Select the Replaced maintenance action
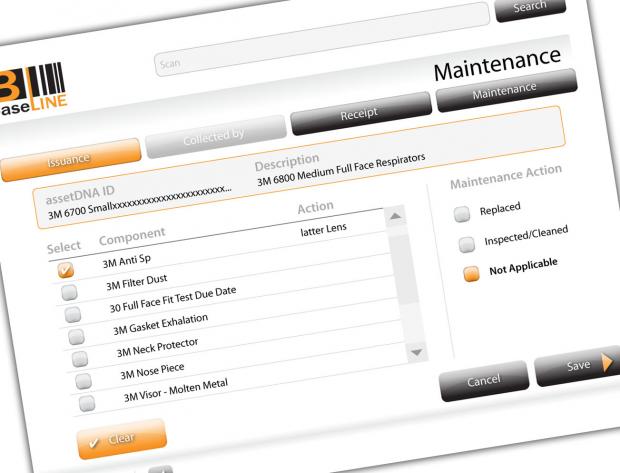Image resolution: width=620 pixels, height=473 pixels. coord(462,214)
